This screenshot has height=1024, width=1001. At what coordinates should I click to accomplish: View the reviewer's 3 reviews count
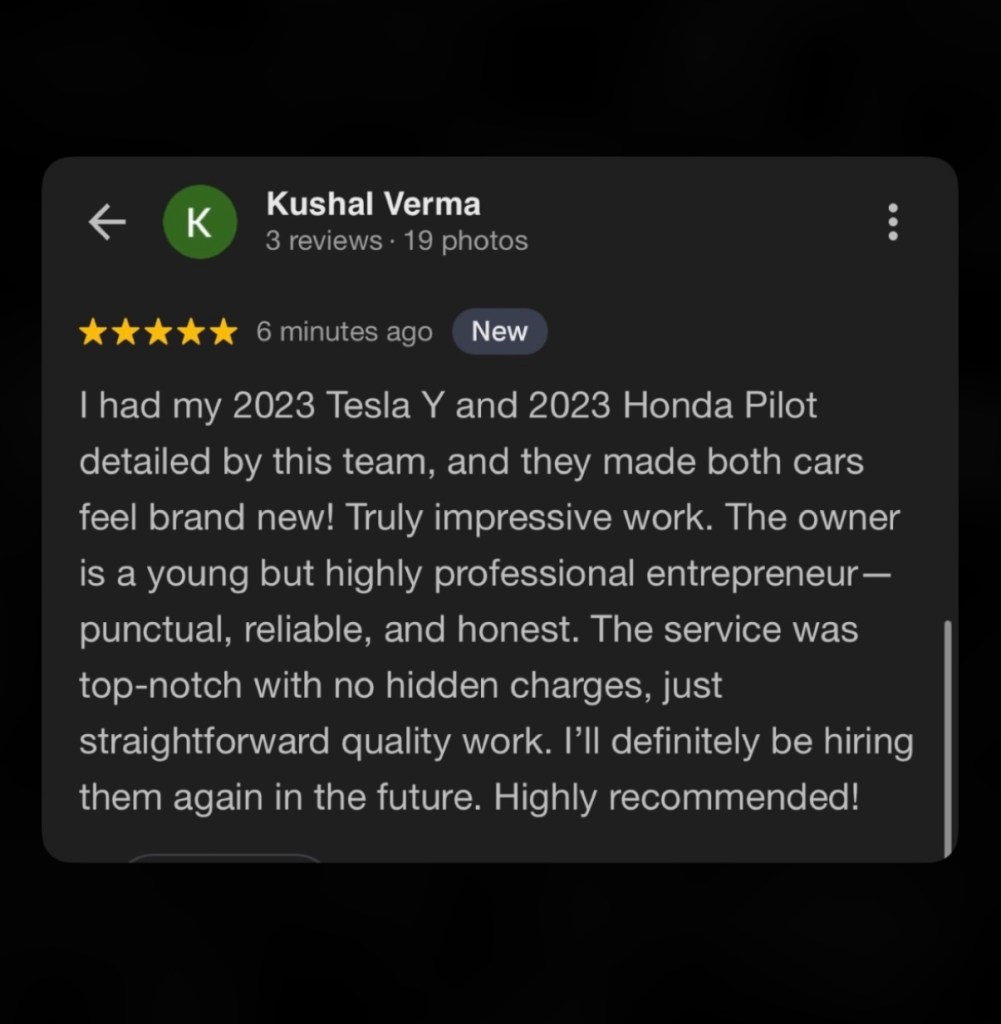coord(323,241)
